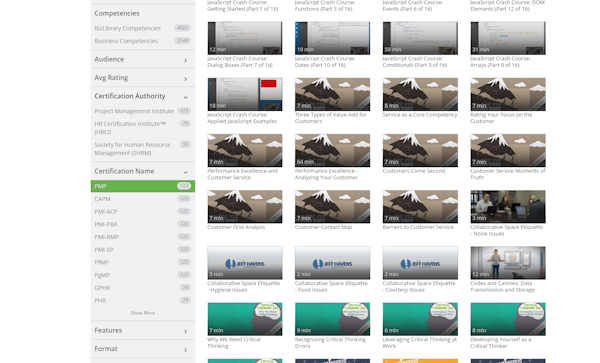Click Show More under Certification Name
The height and width of the screenshot is (363, 600).
(142, 313)
